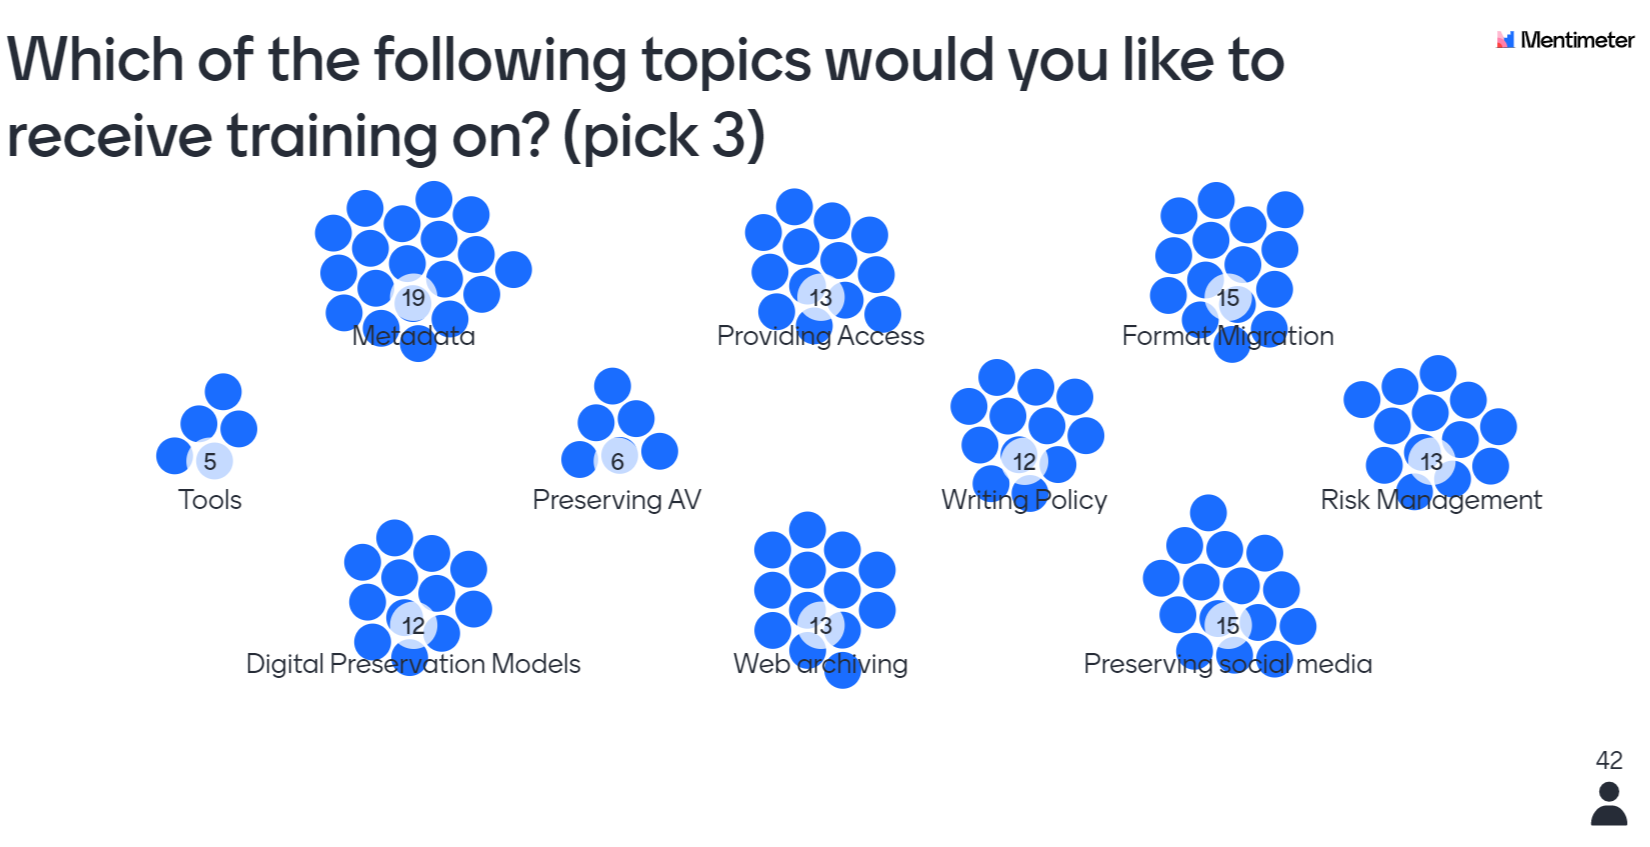Click the question title text
1650x847 pixels.
pos(646,97)
